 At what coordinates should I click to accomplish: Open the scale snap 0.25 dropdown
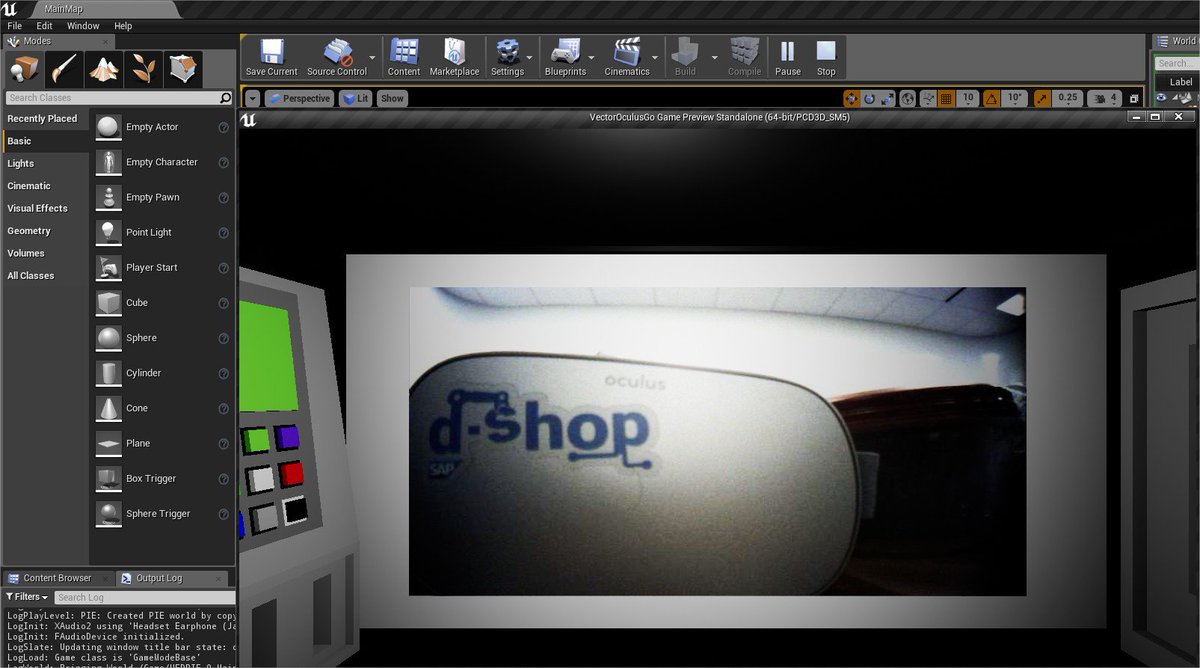(1068, 98)
